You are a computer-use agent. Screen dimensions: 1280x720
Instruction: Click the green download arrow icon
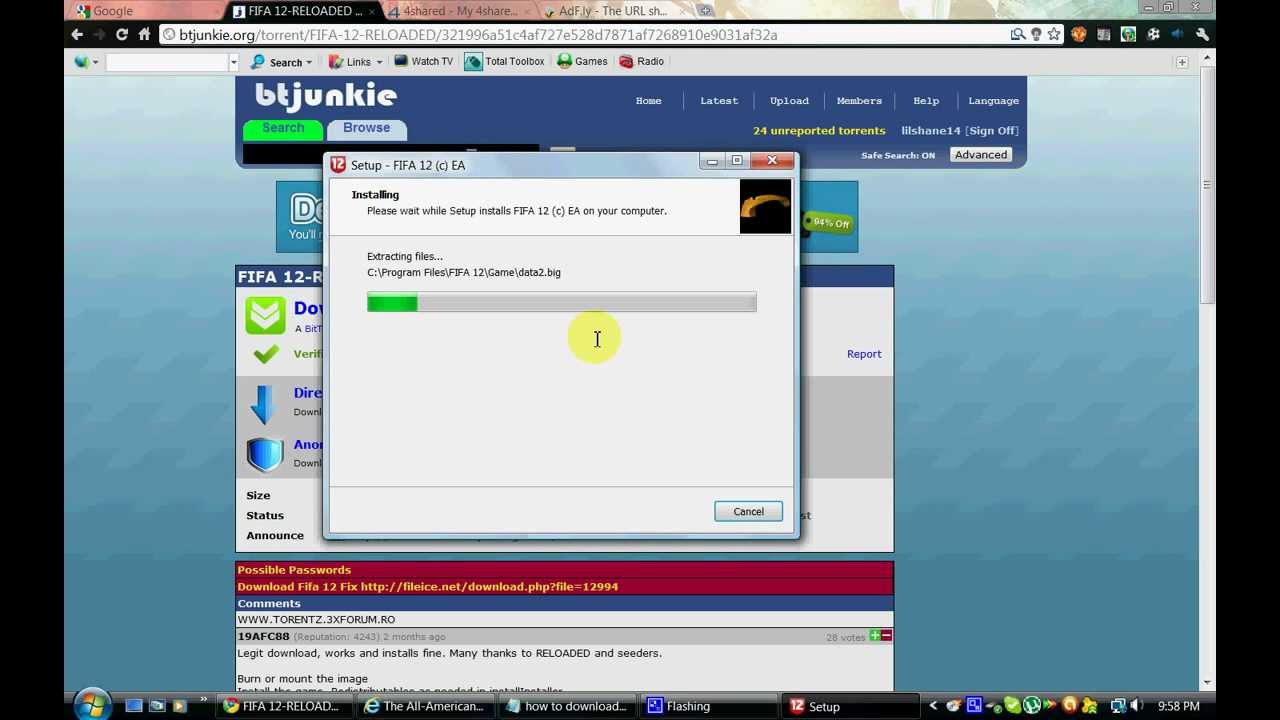pos(265,315)
